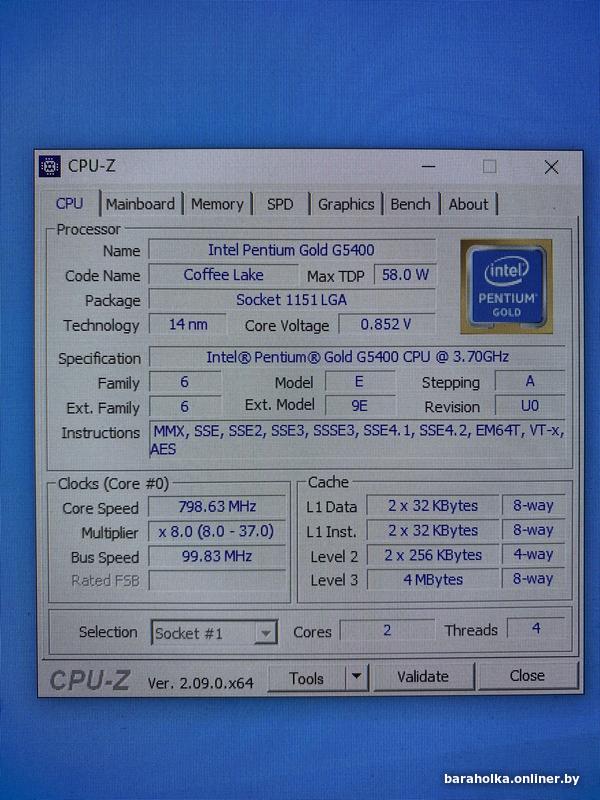Click the empty Rated FSB field

[x=217, y=580]
